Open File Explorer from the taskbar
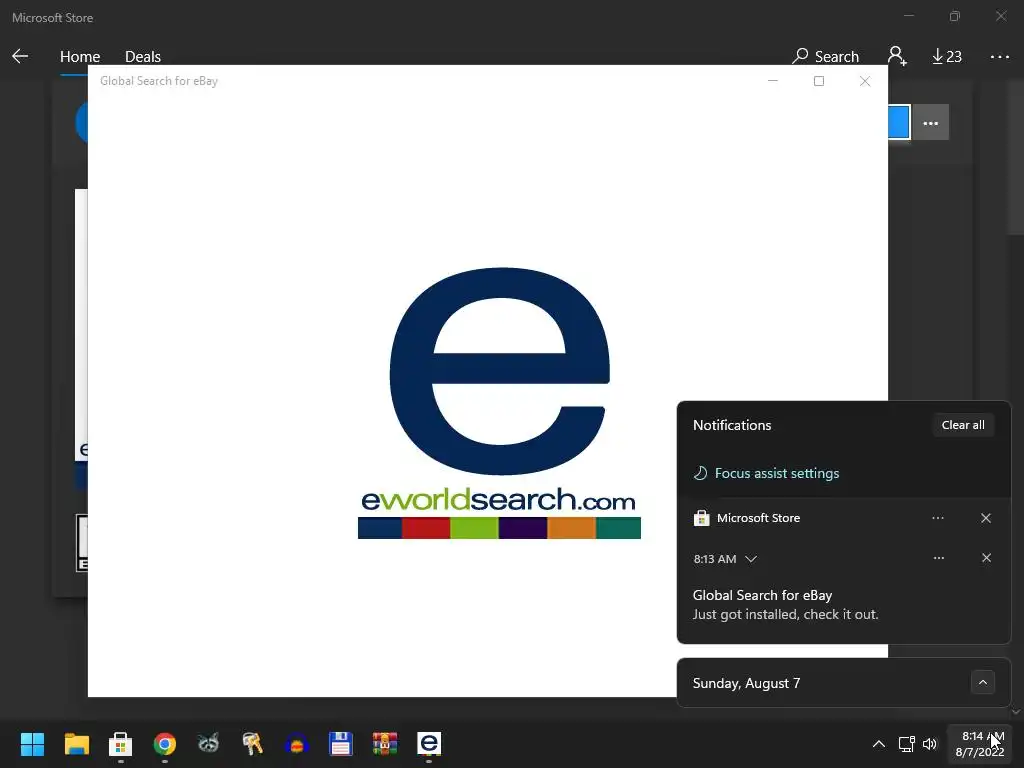This screenshot has width=1024, height=768. pos(76,744)
